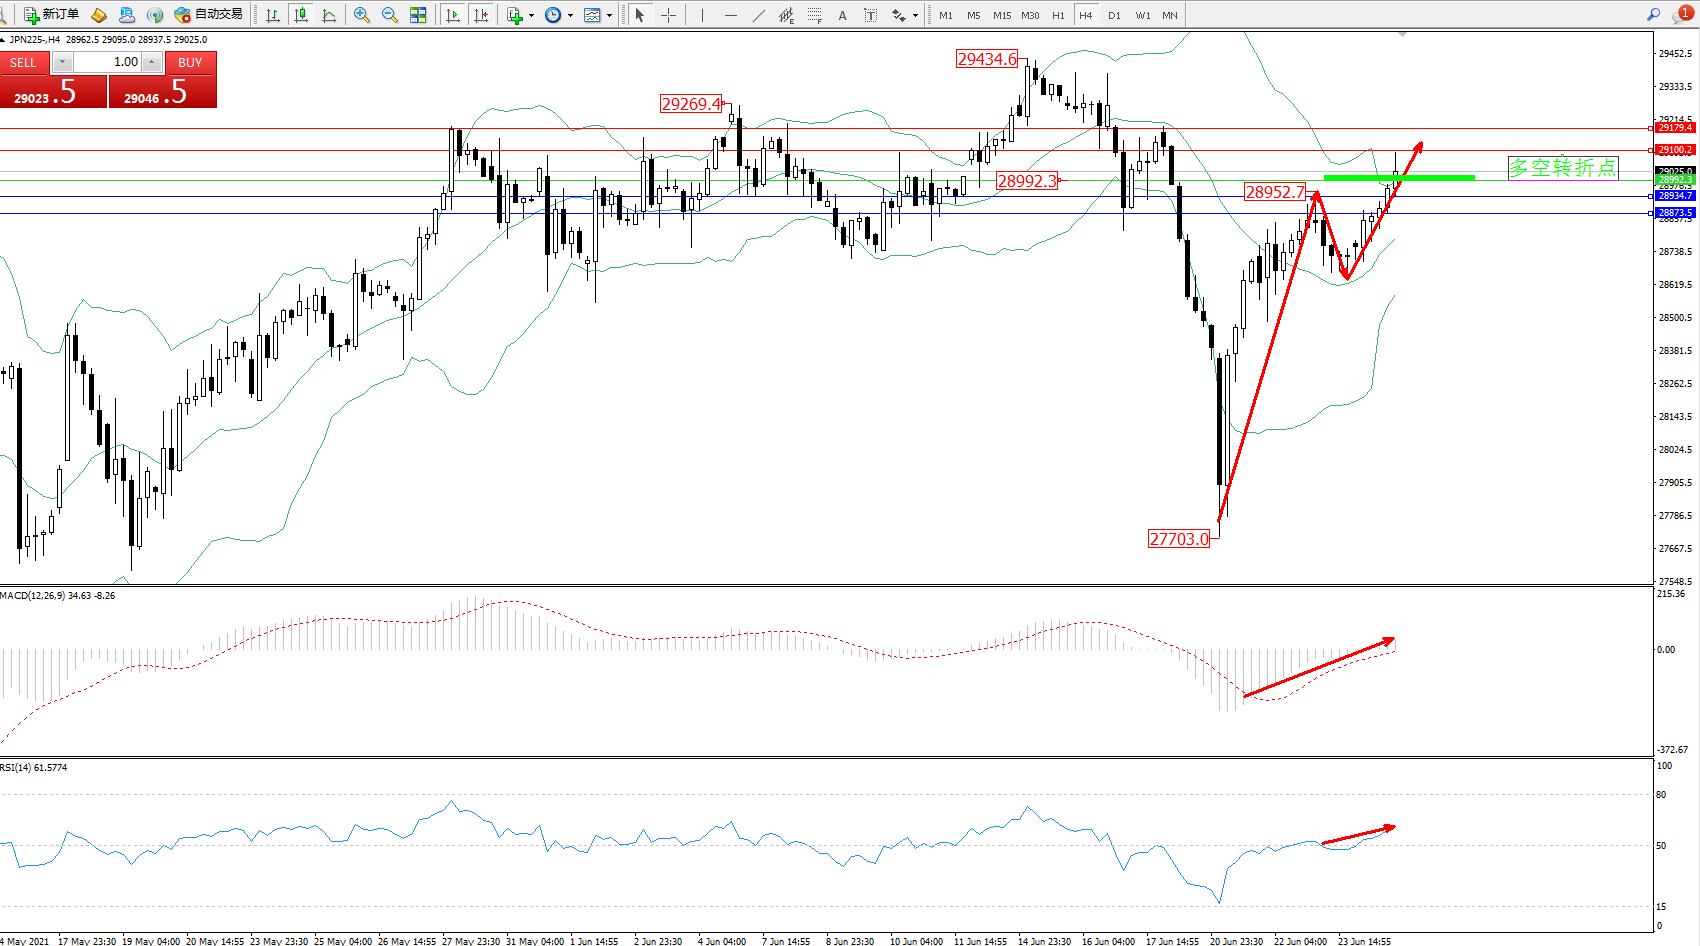Switch to the D1 timeframe
1700x946 pixels.
tap(1114, 15)
